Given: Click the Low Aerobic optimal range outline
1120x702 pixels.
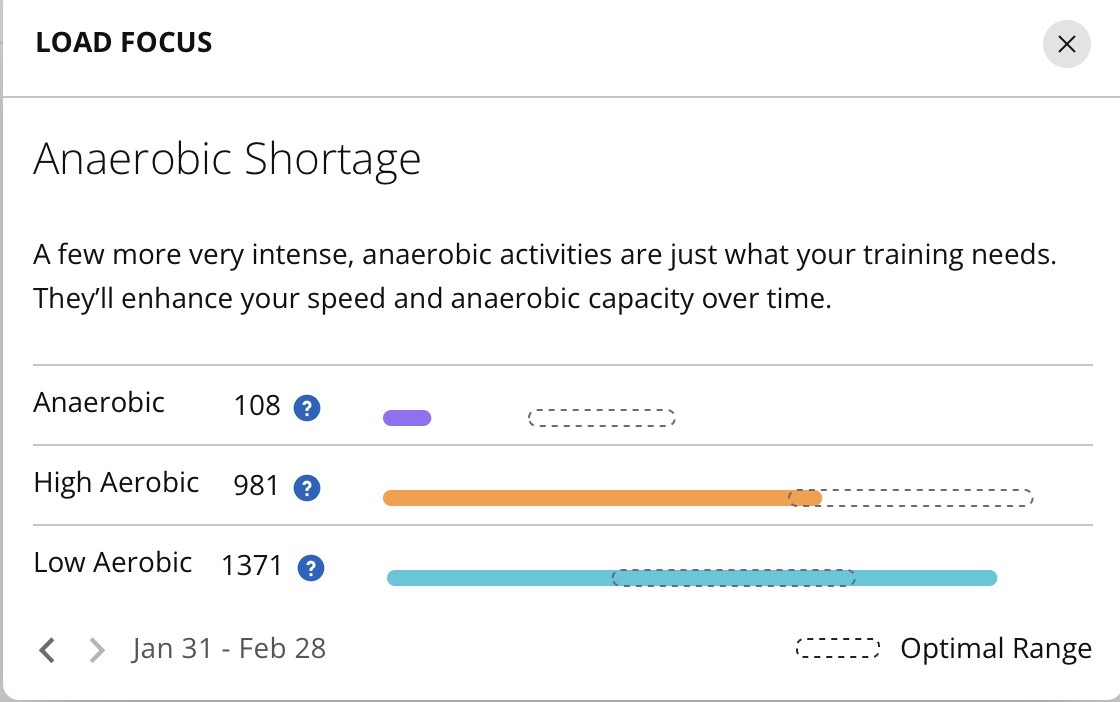Looking at the screenshot, I should click(x=733, y=577).
